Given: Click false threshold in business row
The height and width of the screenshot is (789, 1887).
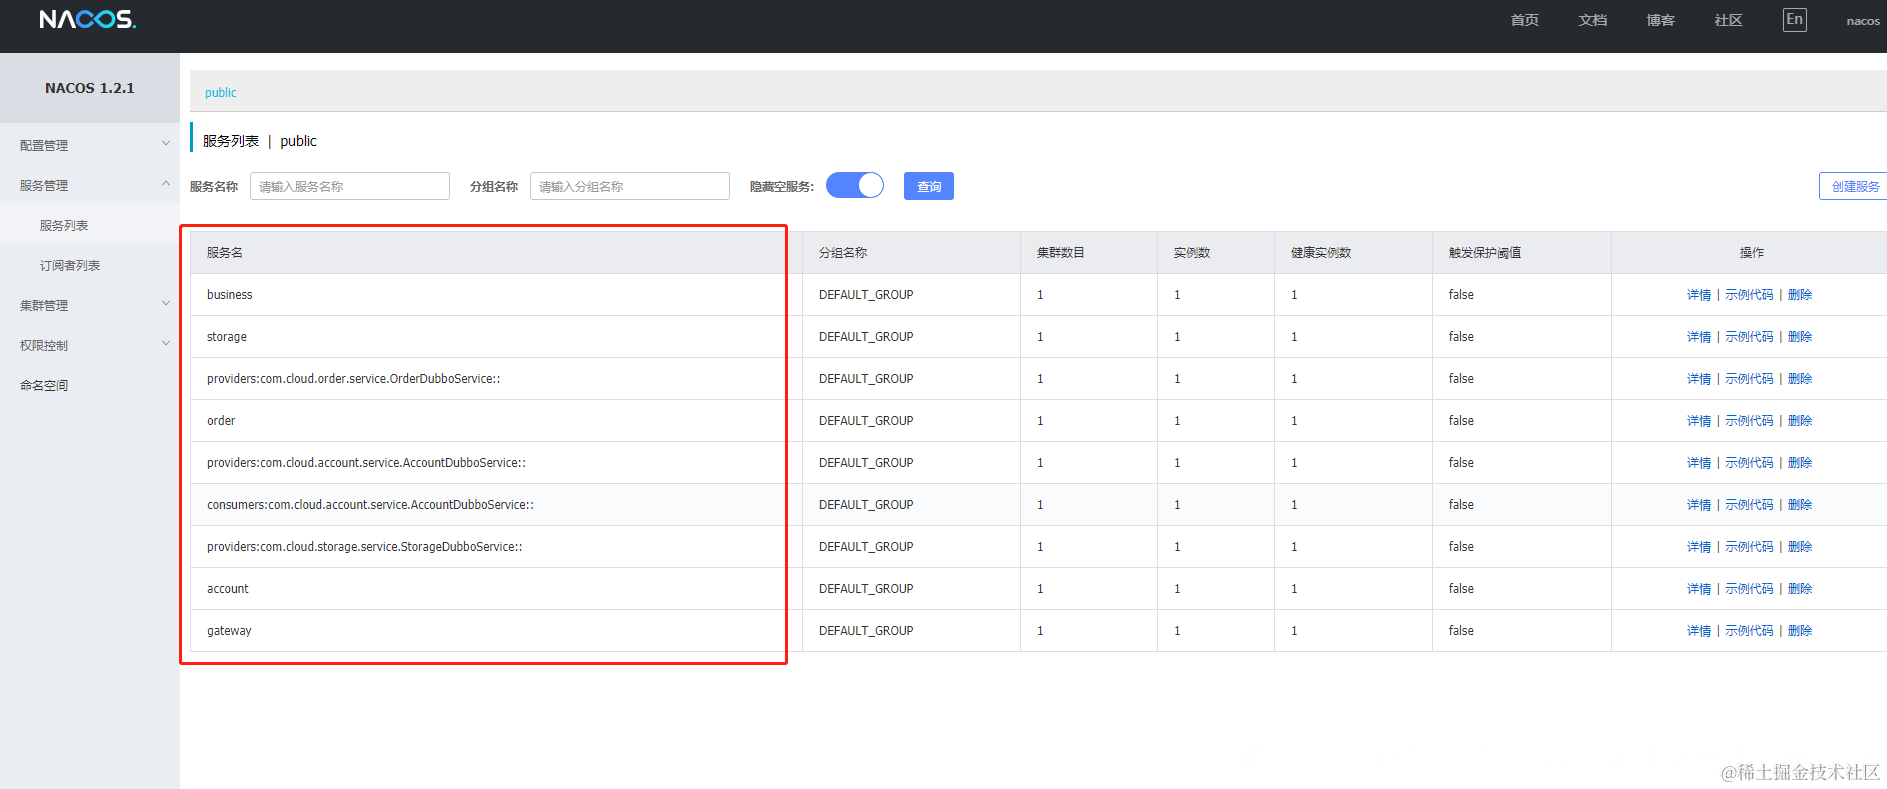Looking at the screenshot, I should tap(1461, 295).
